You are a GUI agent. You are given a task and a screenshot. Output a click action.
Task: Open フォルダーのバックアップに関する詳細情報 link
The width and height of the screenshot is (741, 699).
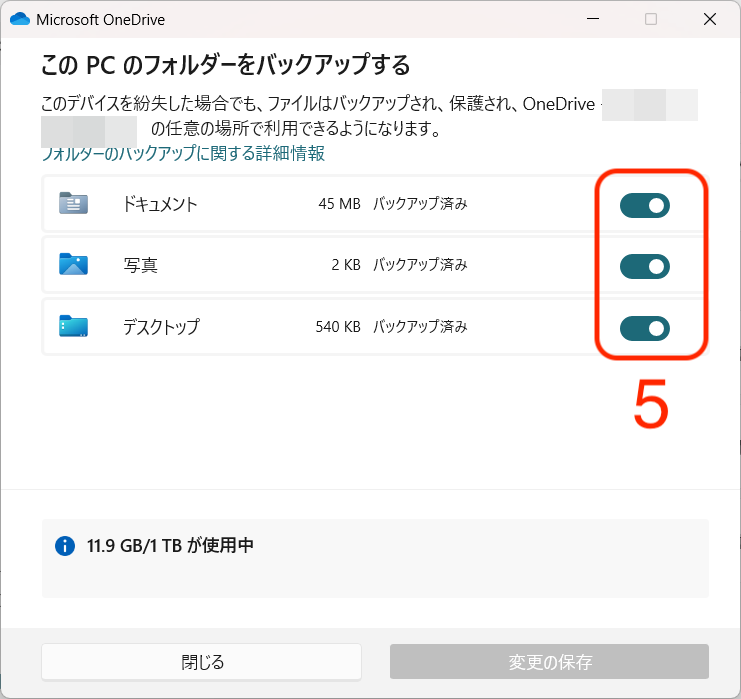coord(183,153)
